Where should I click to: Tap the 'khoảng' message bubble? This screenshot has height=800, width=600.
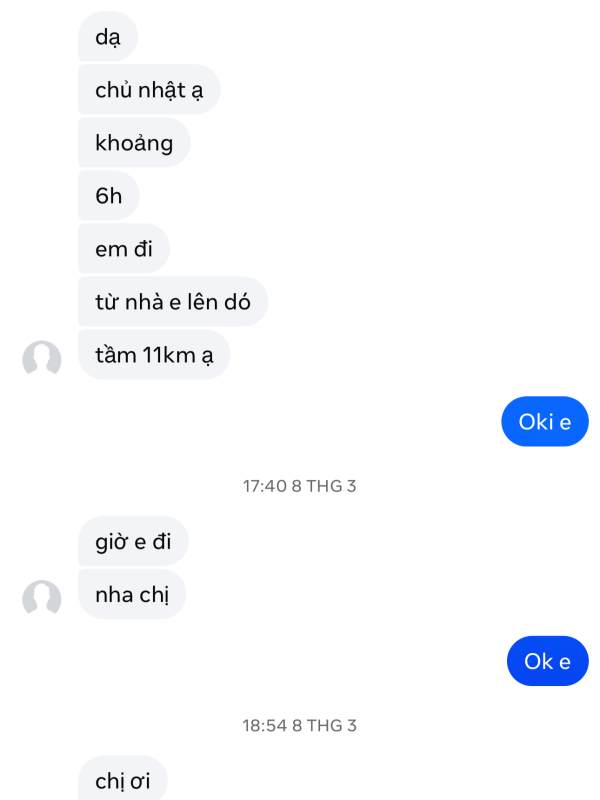coord(134,143)
